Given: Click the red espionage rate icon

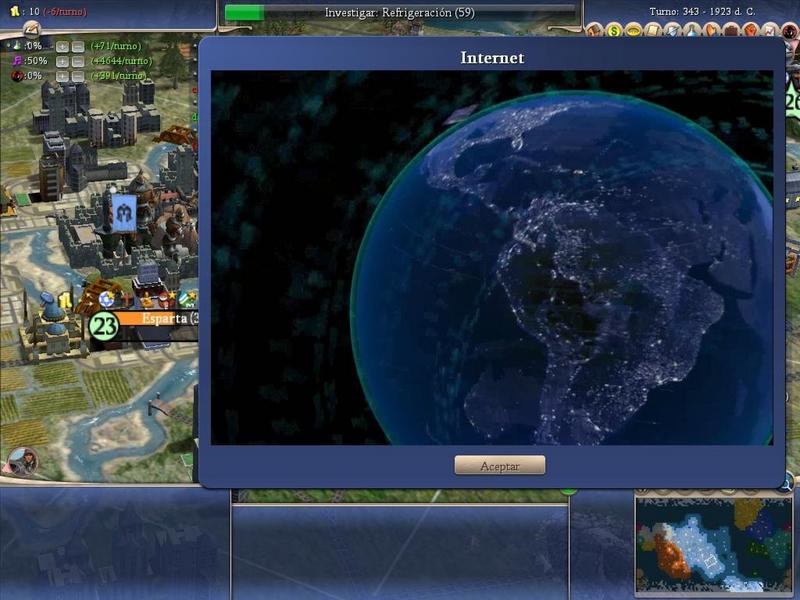Looking at the screenshot, I should coord(17,76).
